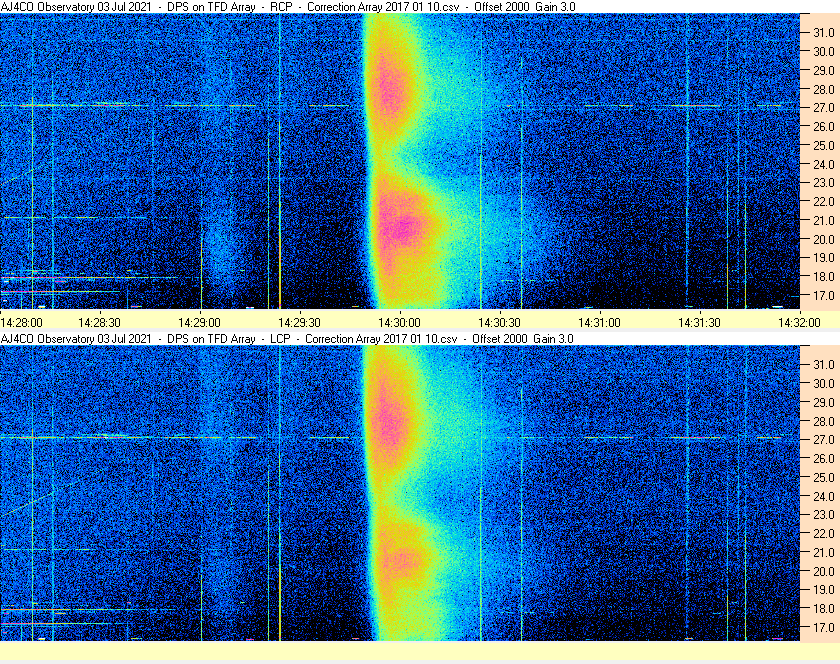
Task: Click the RCP chart title text
Action: point(288,7)
